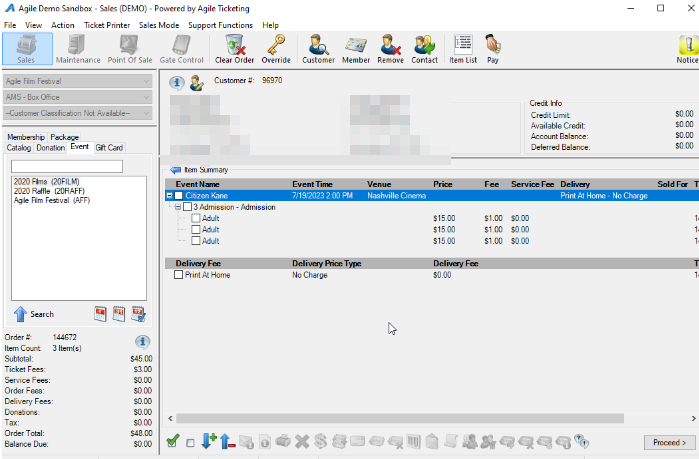Open the AMS - Box Office dropdown

coord(78,97)
